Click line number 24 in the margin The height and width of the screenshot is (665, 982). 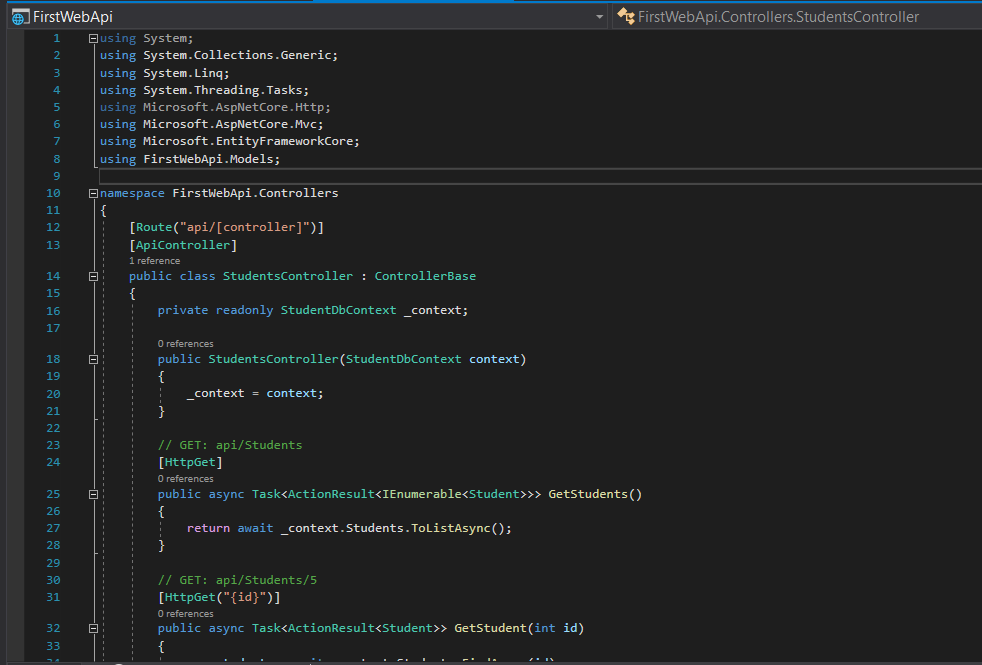coord(54,461)
